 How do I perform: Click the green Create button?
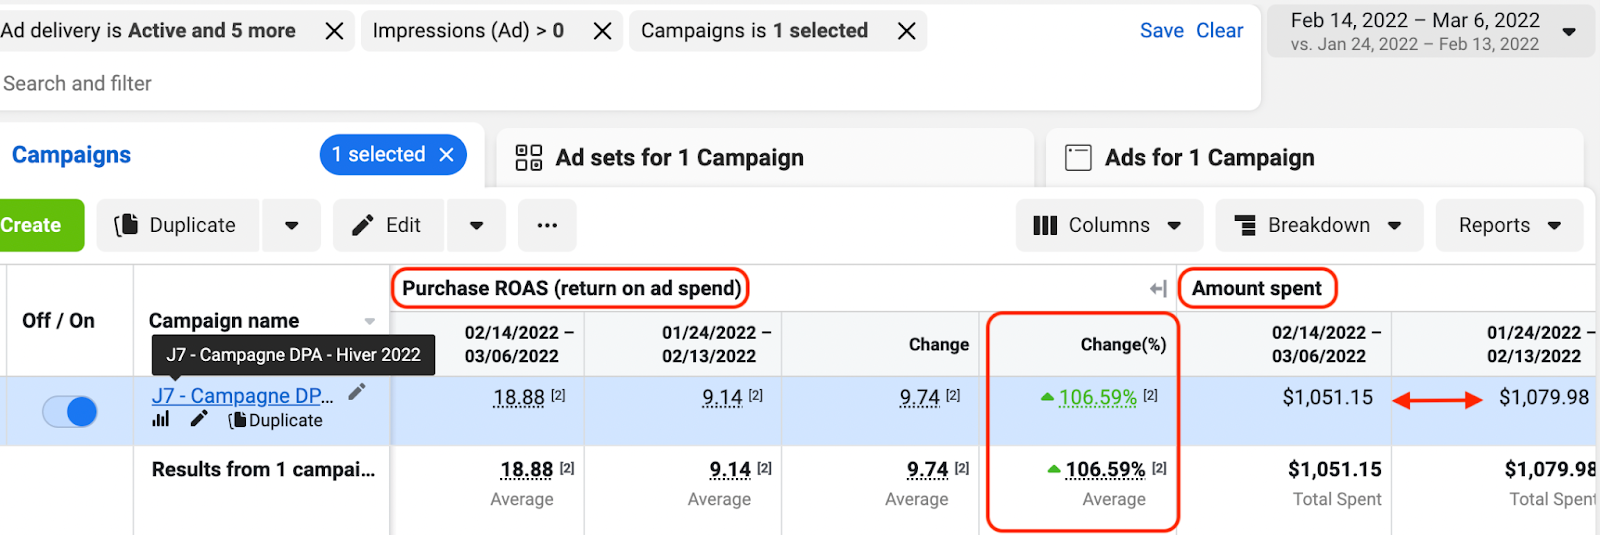pyautogui.click(x=32, y=225)
